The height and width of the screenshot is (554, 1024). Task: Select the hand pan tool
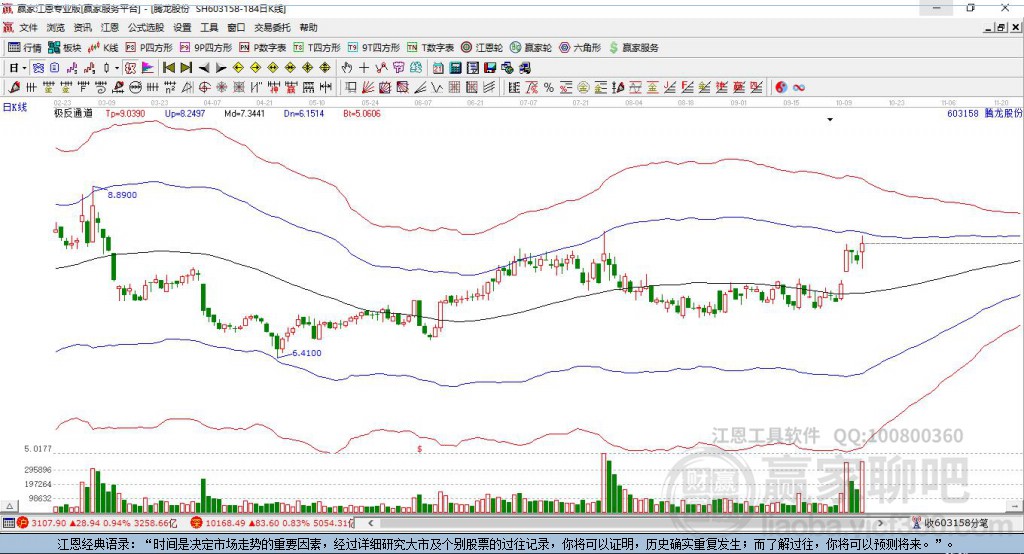tap(346, 67)
